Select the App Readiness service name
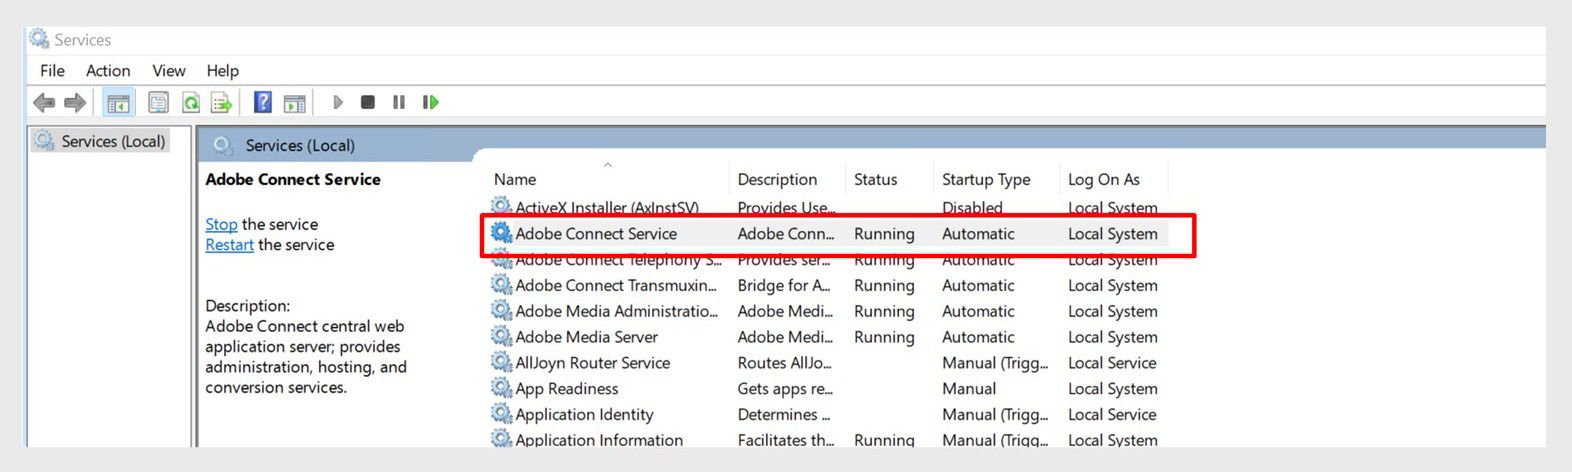Screen dimensions: 1572x472 (567, 388)
